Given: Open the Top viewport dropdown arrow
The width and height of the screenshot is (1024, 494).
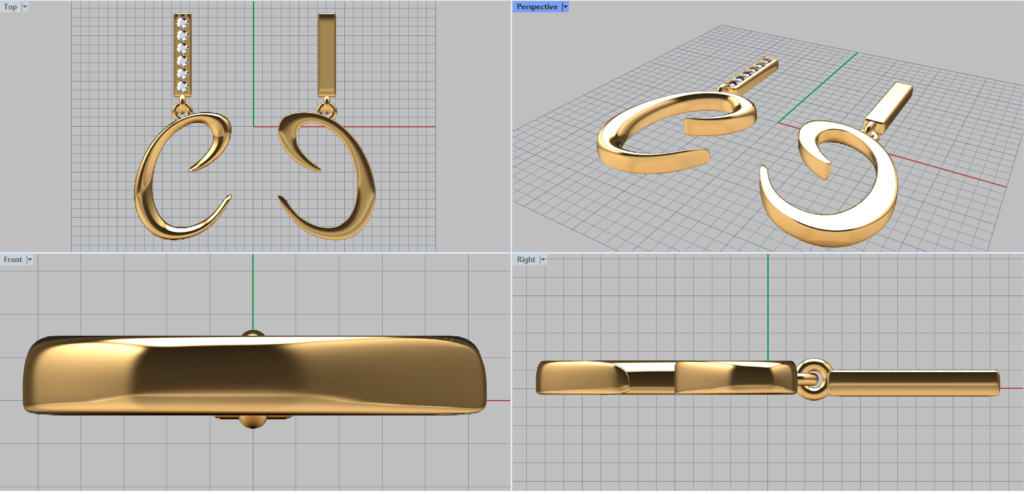Looking at the screenshot, I should pyautogui.click(x=25, y=7).
